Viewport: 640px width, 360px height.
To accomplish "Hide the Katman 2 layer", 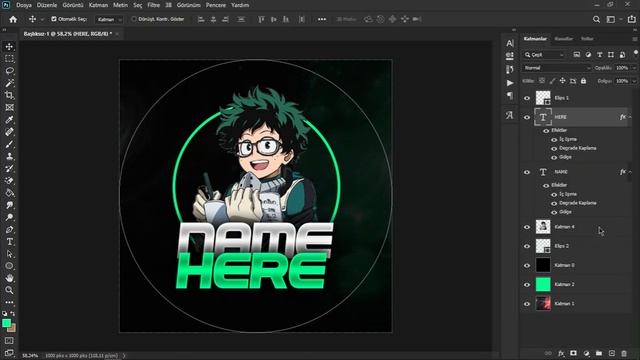I will [x=527, y=284].
